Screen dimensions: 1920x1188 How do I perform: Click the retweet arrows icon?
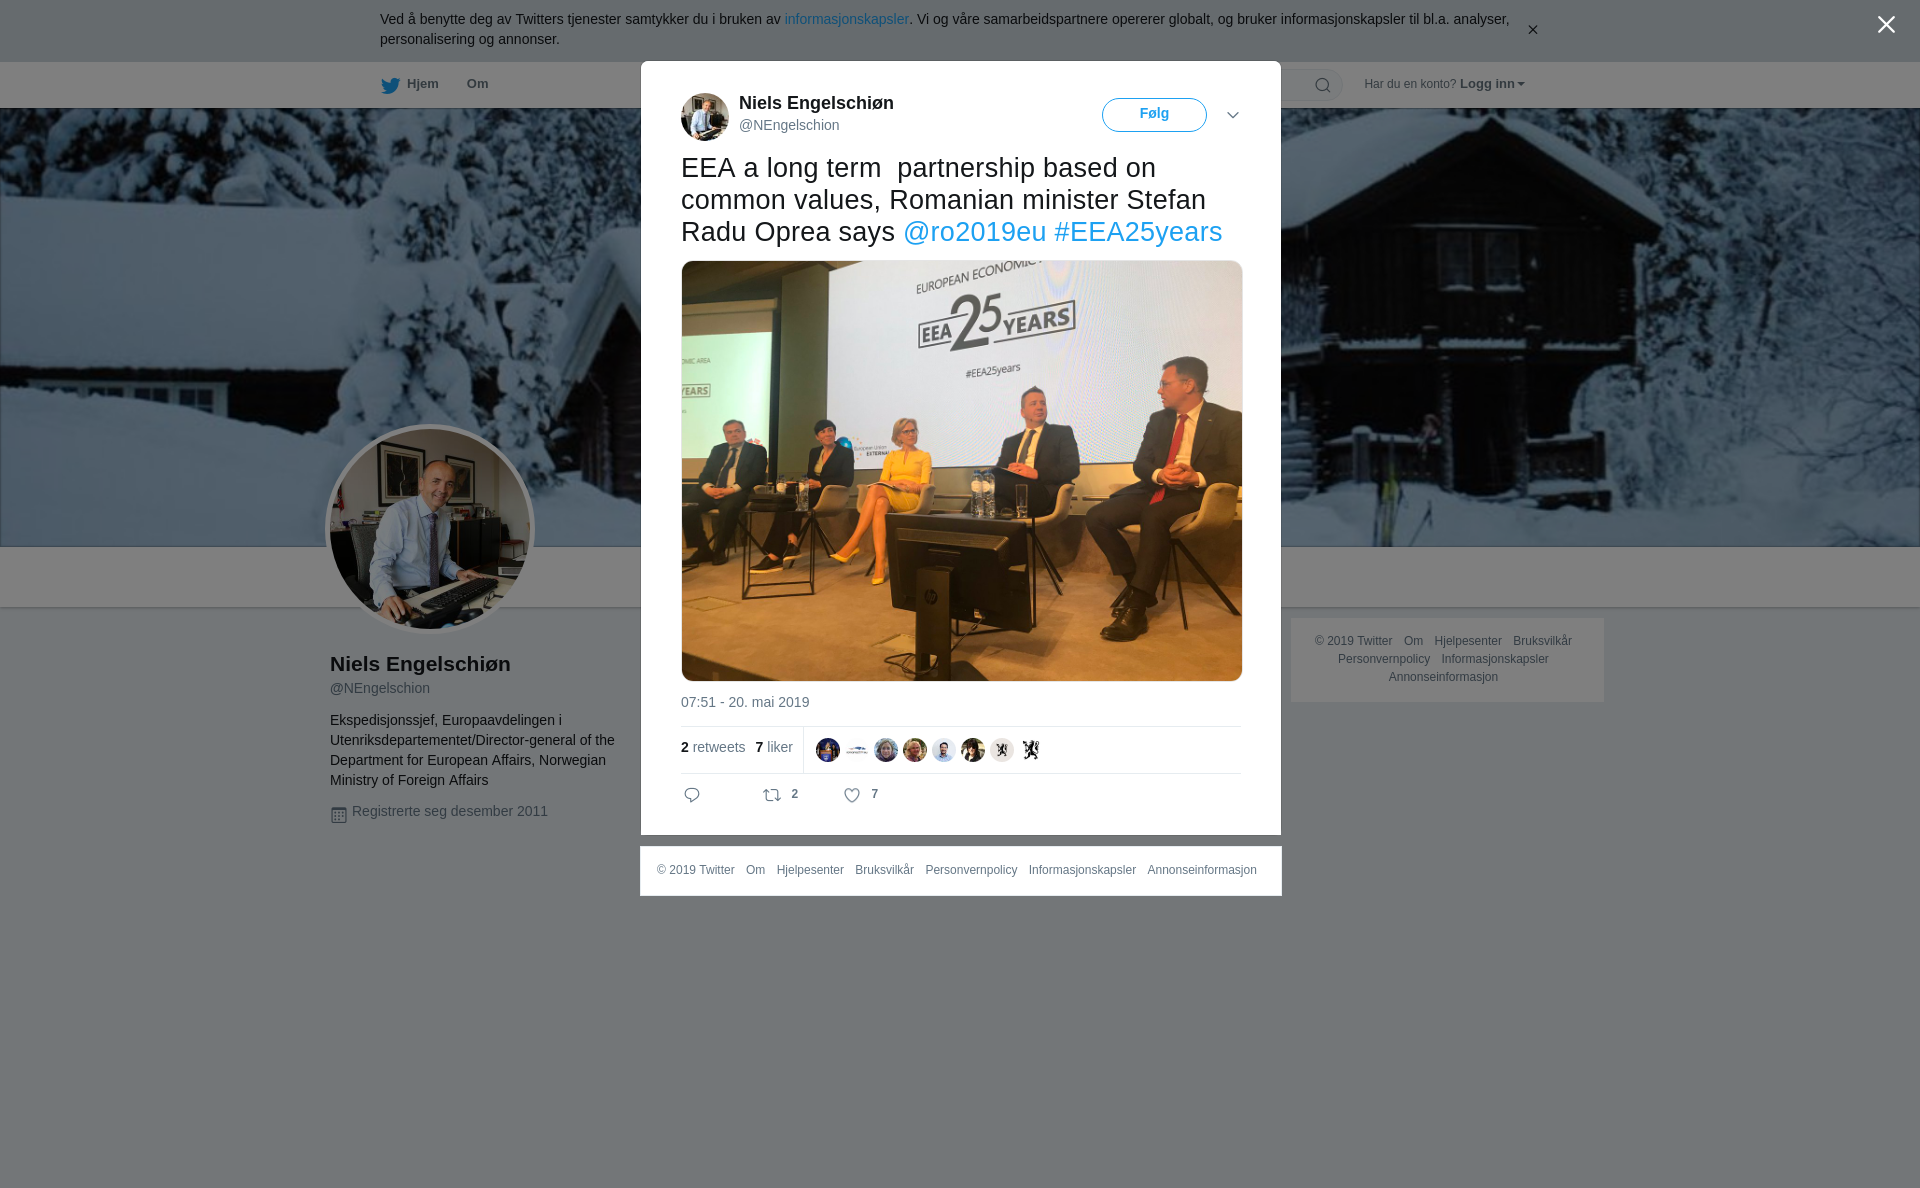[772, 795]
